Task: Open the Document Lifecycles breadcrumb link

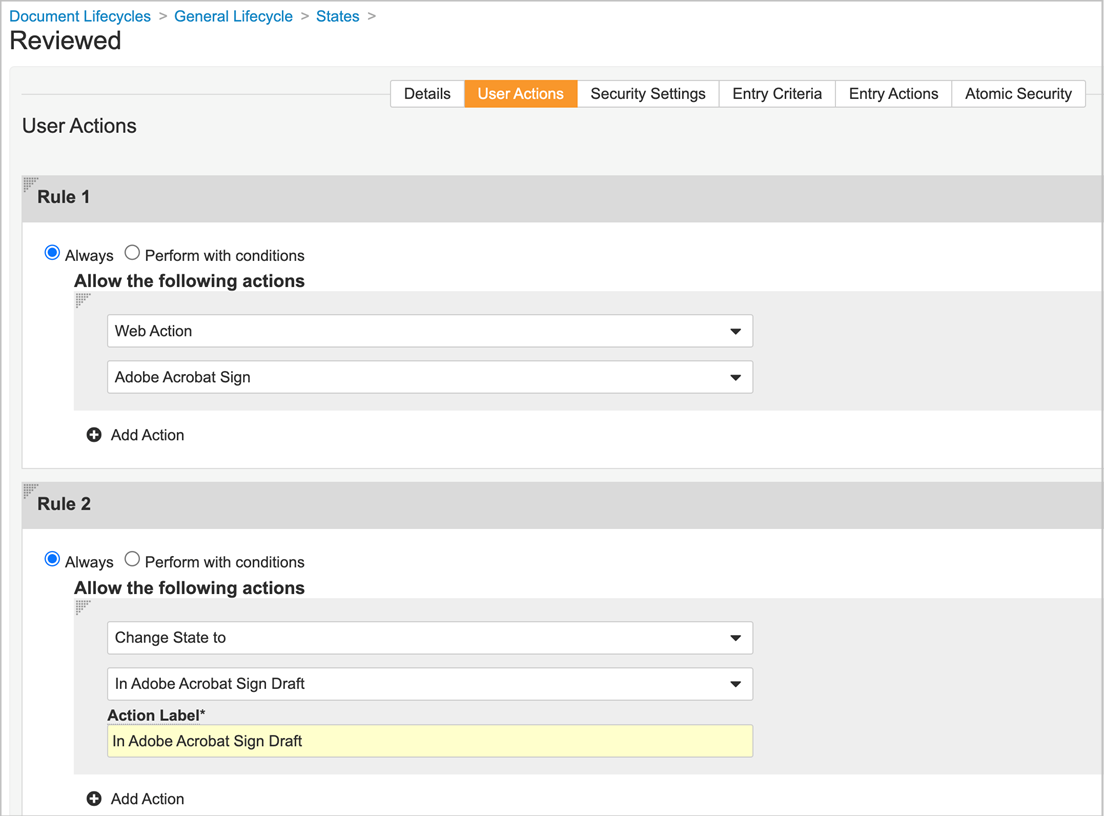Action: tap(80, 16)
